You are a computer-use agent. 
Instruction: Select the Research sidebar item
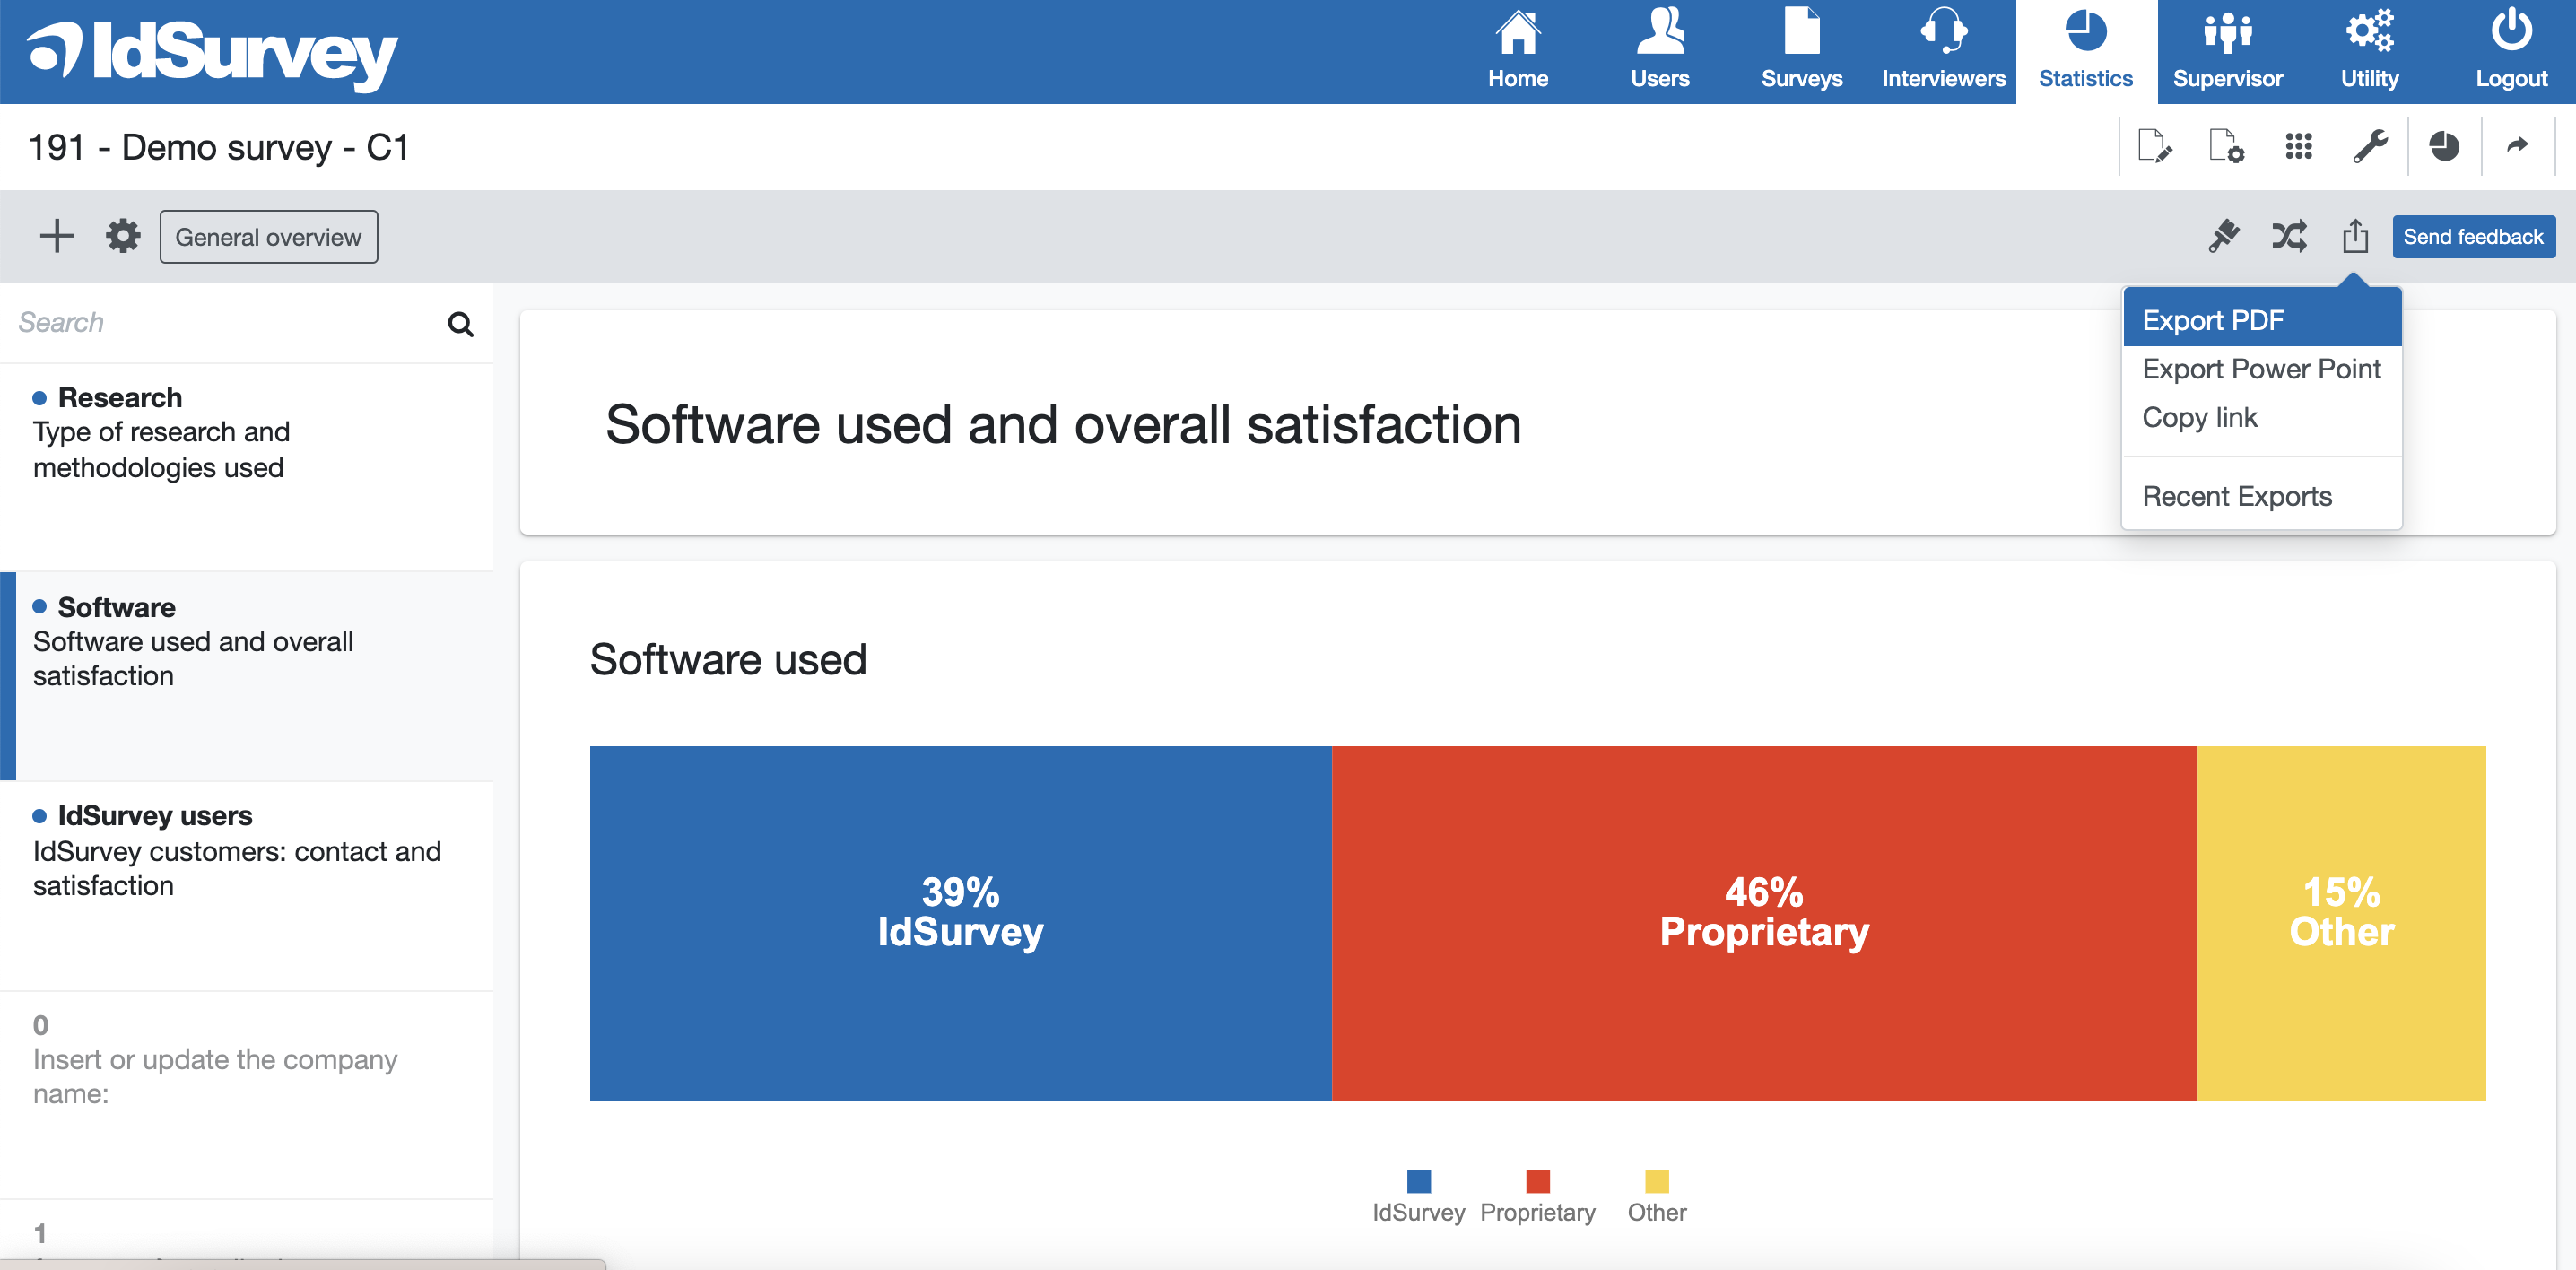247,467
